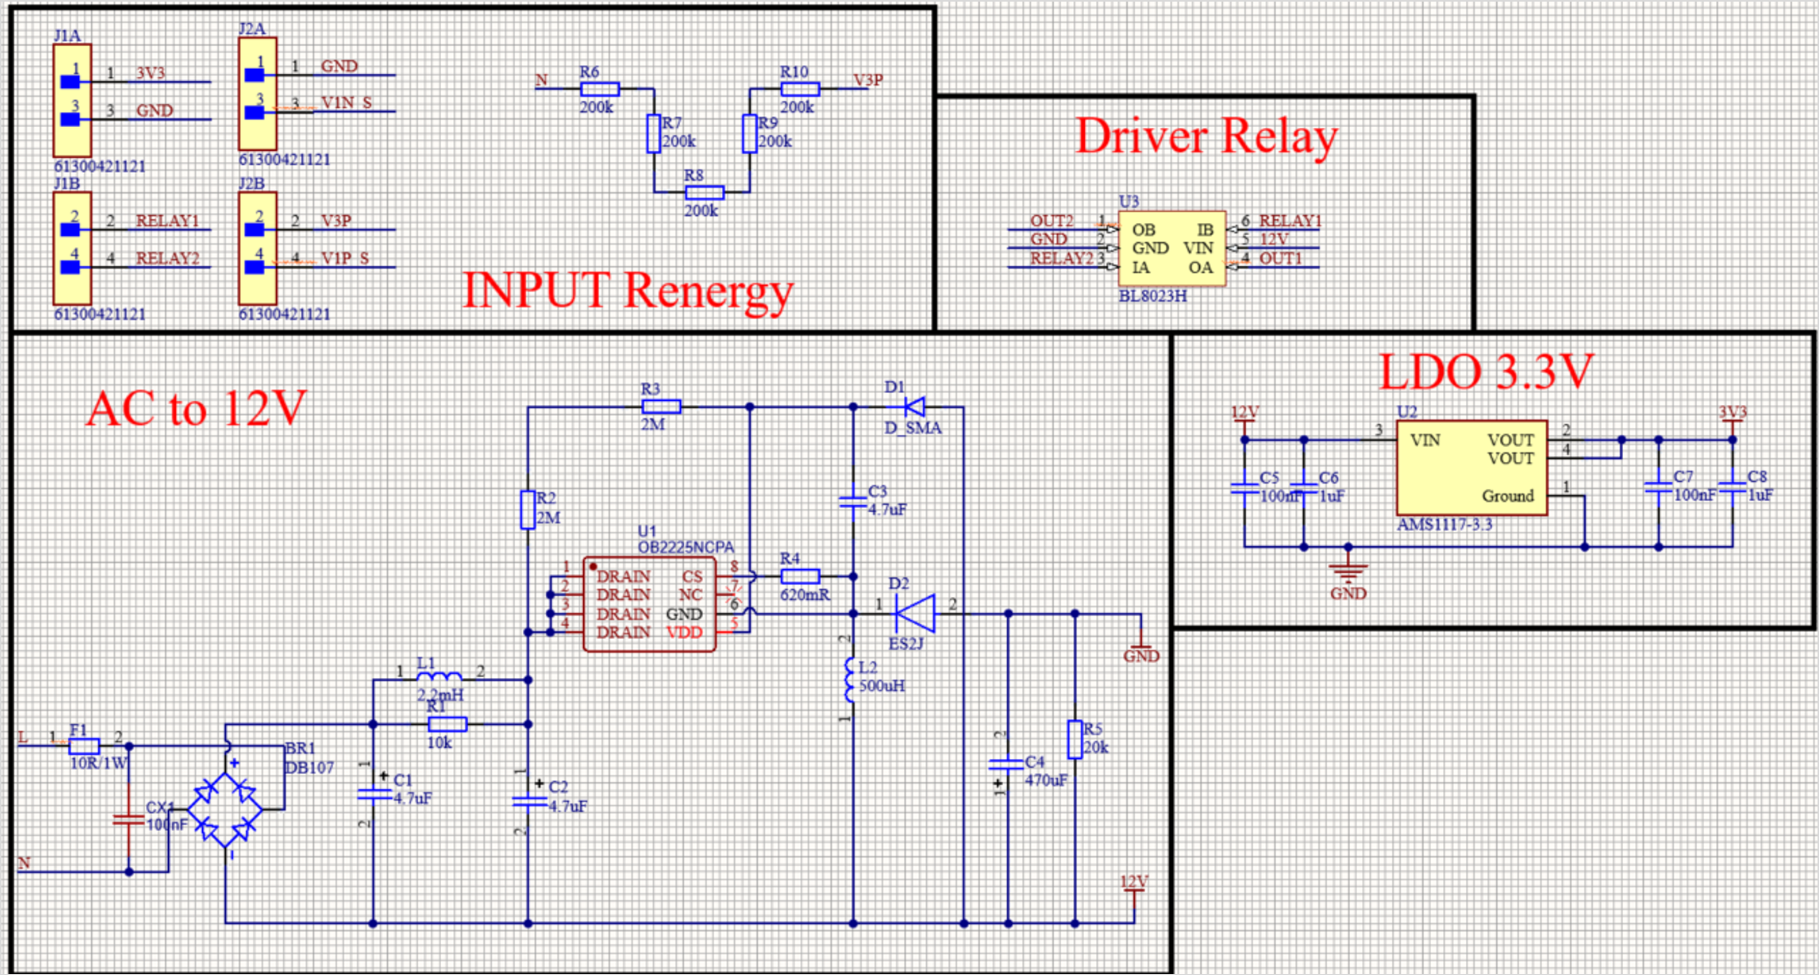Select resistor R8 symbol
Viewport: 1819px width, 975px height.
tap(704, 192)
